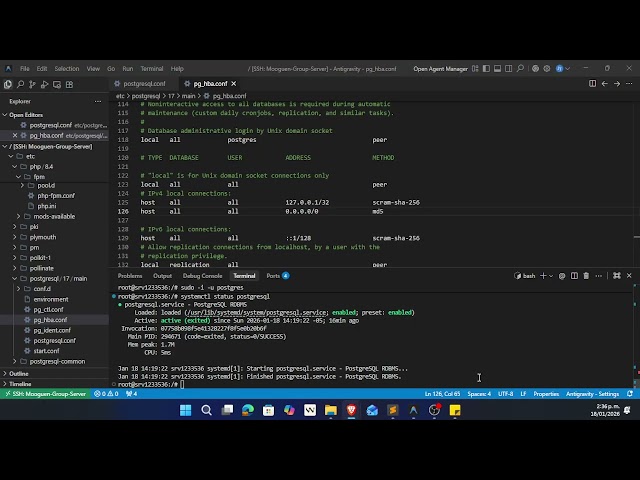Open the Terminal menu
The width and height of the screenshot is (640, 480).
[152, 69]
